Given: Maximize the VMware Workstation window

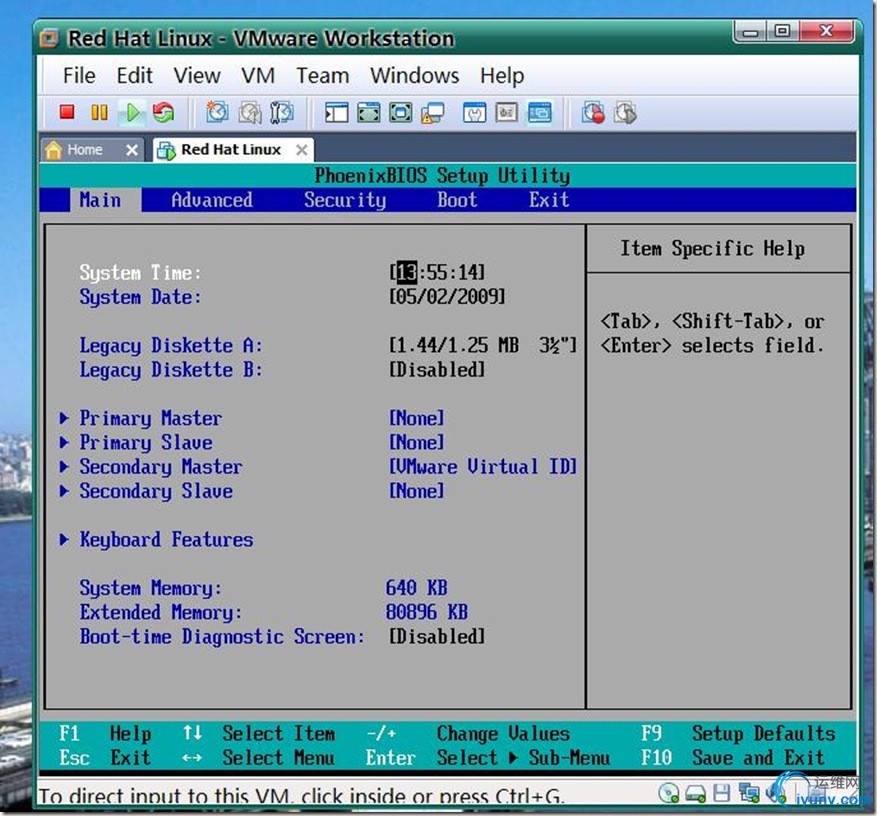Looking at the screenshot, I should tap(783, 31).
